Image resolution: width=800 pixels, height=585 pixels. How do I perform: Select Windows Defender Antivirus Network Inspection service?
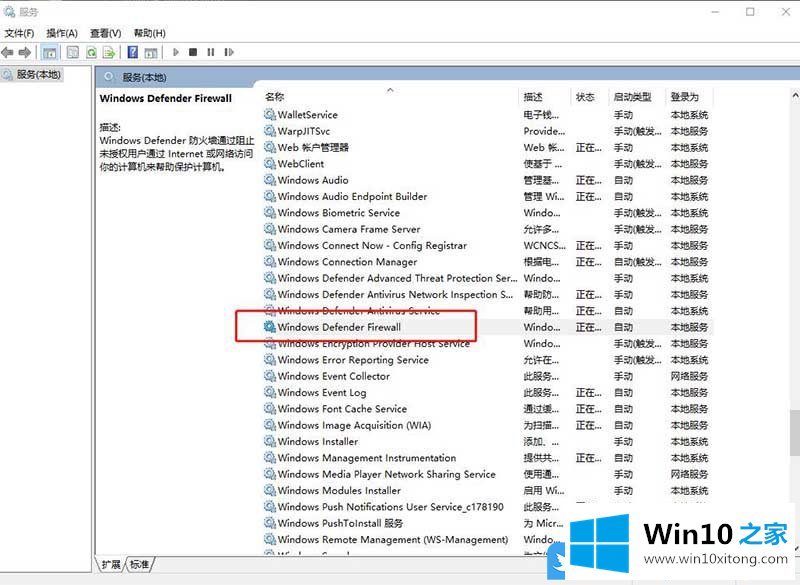click(487, 294)
